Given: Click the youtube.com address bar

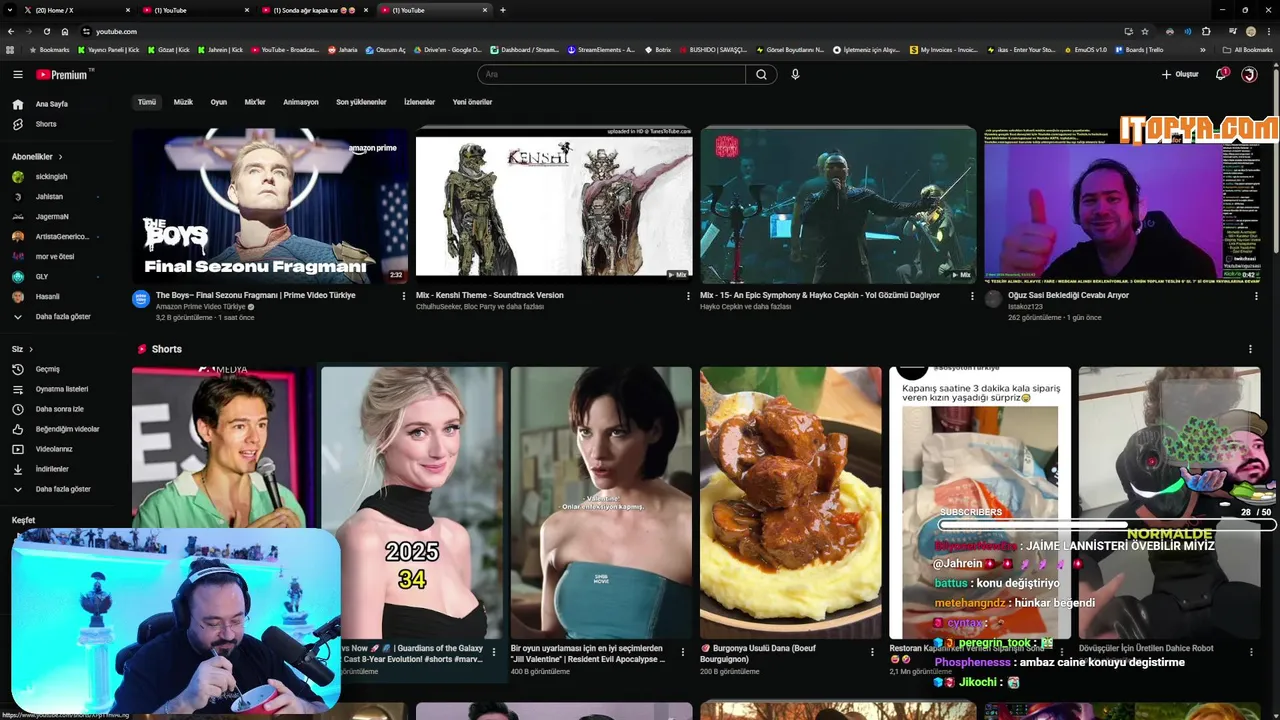Looking at the screenshot, I should click(600, 31).
